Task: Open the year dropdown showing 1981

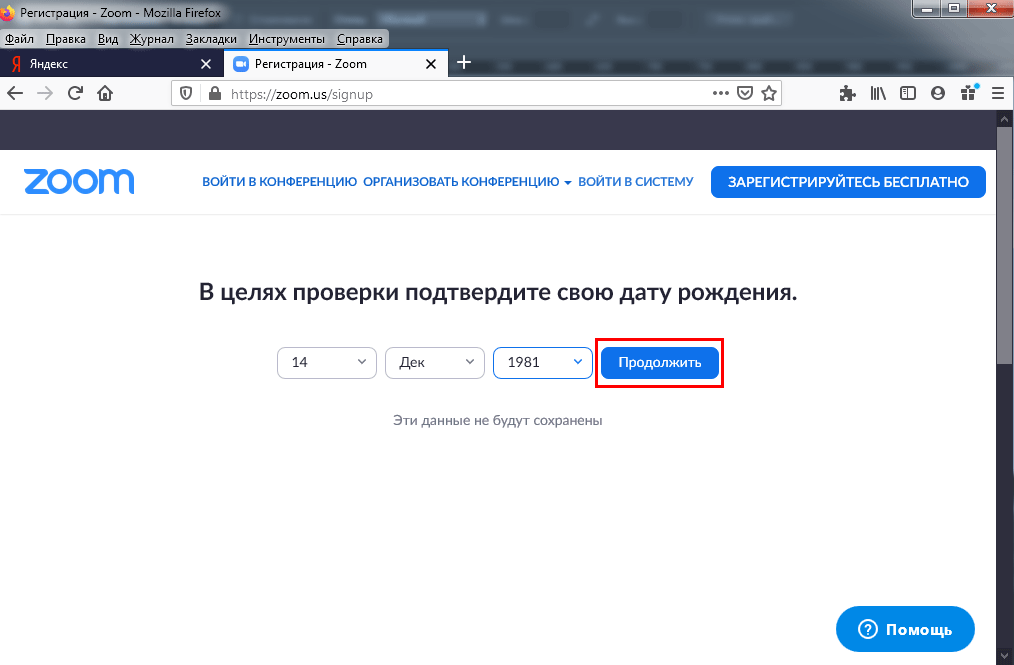Action: pos(542,362)
